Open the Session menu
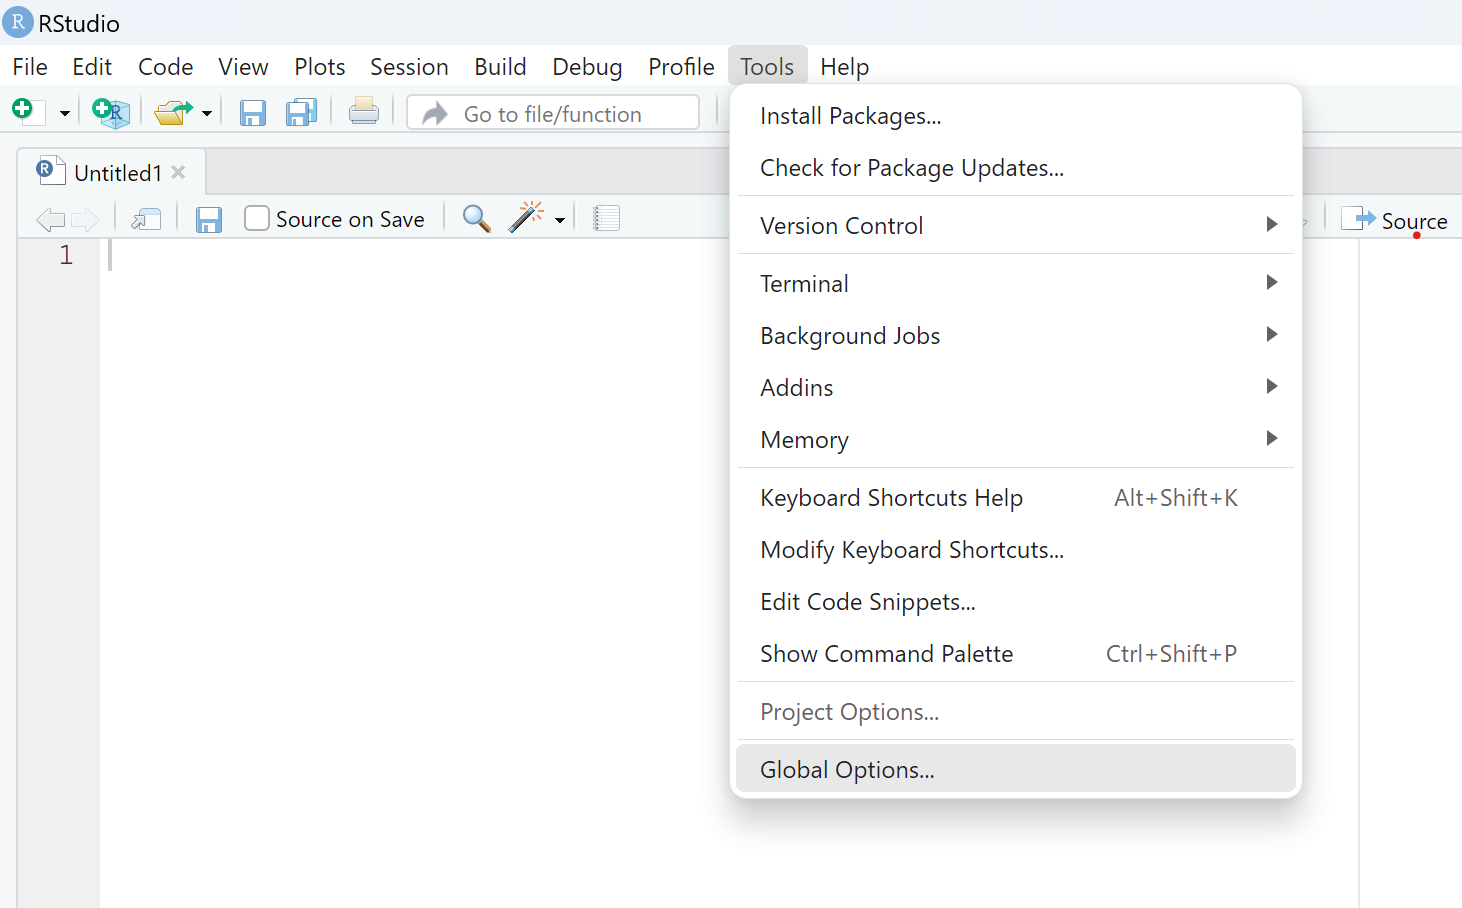The width and height of the screenshot is (1462, 908). point(409,67)
